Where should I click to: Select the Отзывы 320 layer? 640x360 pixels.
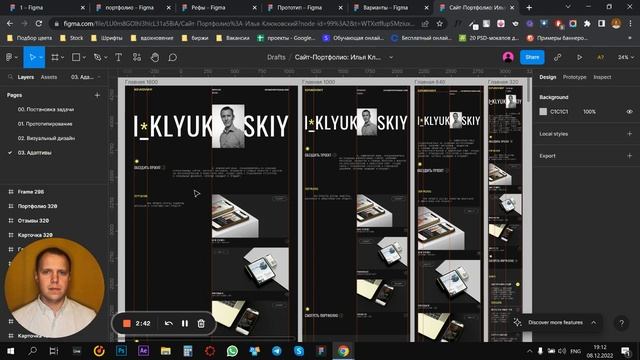click(33, 220)
